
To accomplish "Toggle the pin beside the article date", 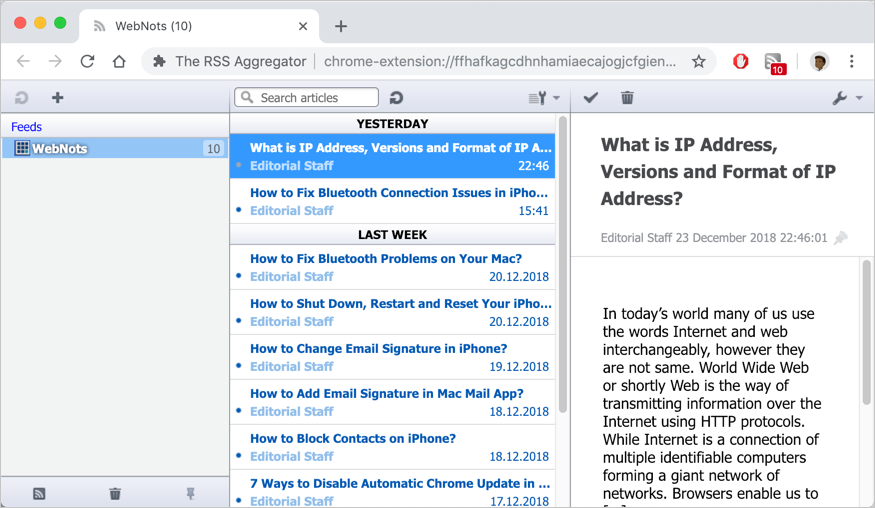I will pos(841,238).
